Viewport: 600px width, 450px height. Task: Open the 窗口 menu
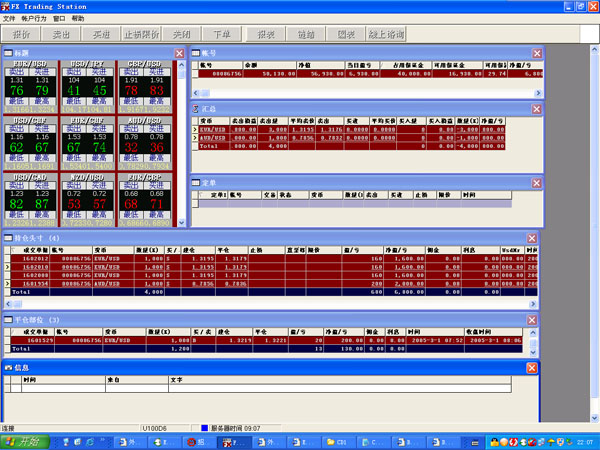(59, 18)
